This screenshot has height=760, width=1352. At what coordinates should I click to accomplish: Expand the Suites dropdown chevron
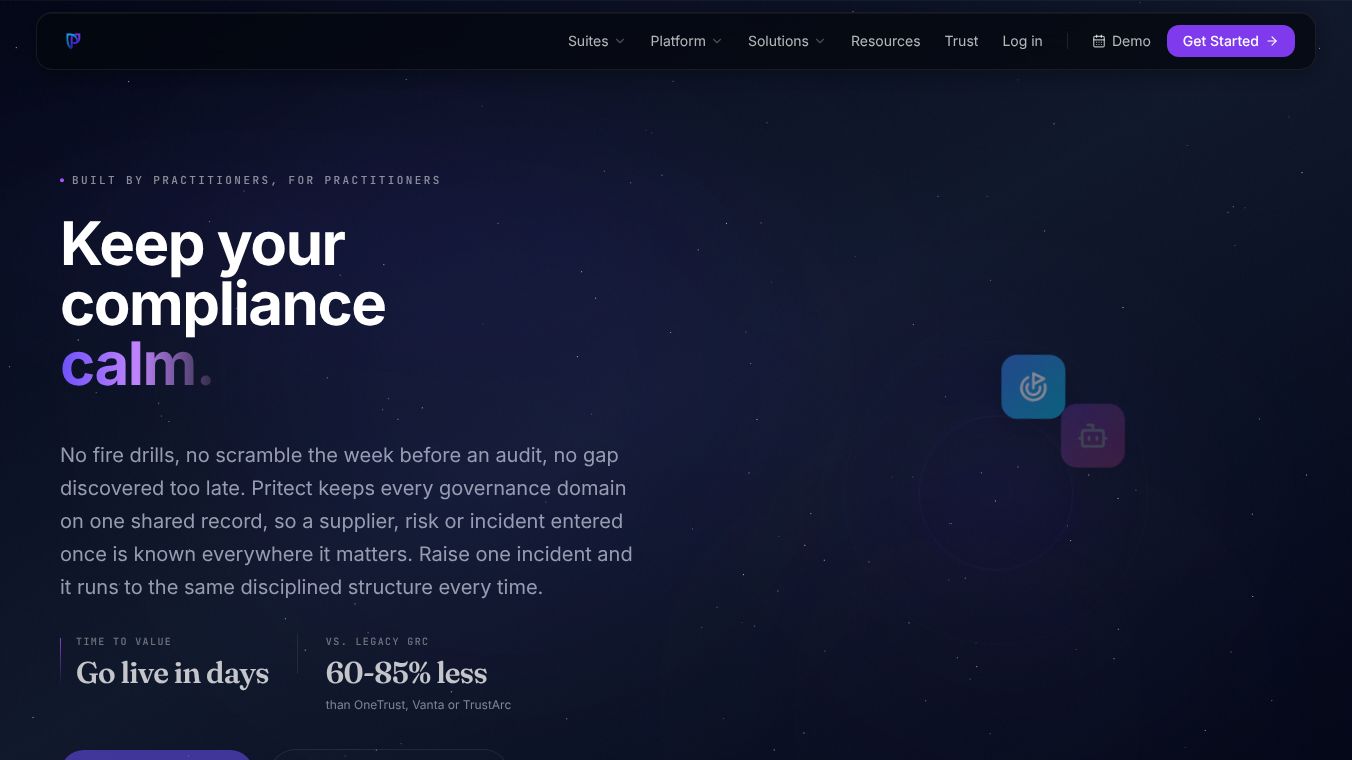pyautogui.click(x=620, y=41)
